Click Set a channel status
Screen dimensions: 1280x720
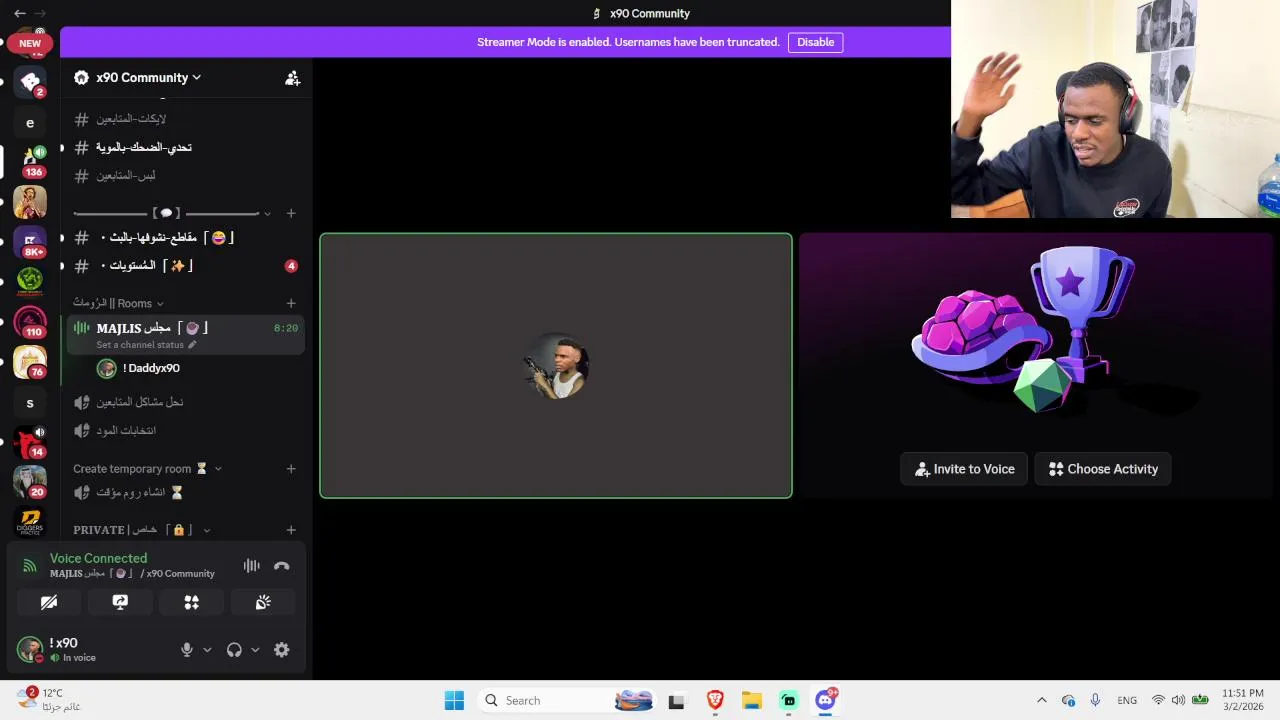click(146, 345)
